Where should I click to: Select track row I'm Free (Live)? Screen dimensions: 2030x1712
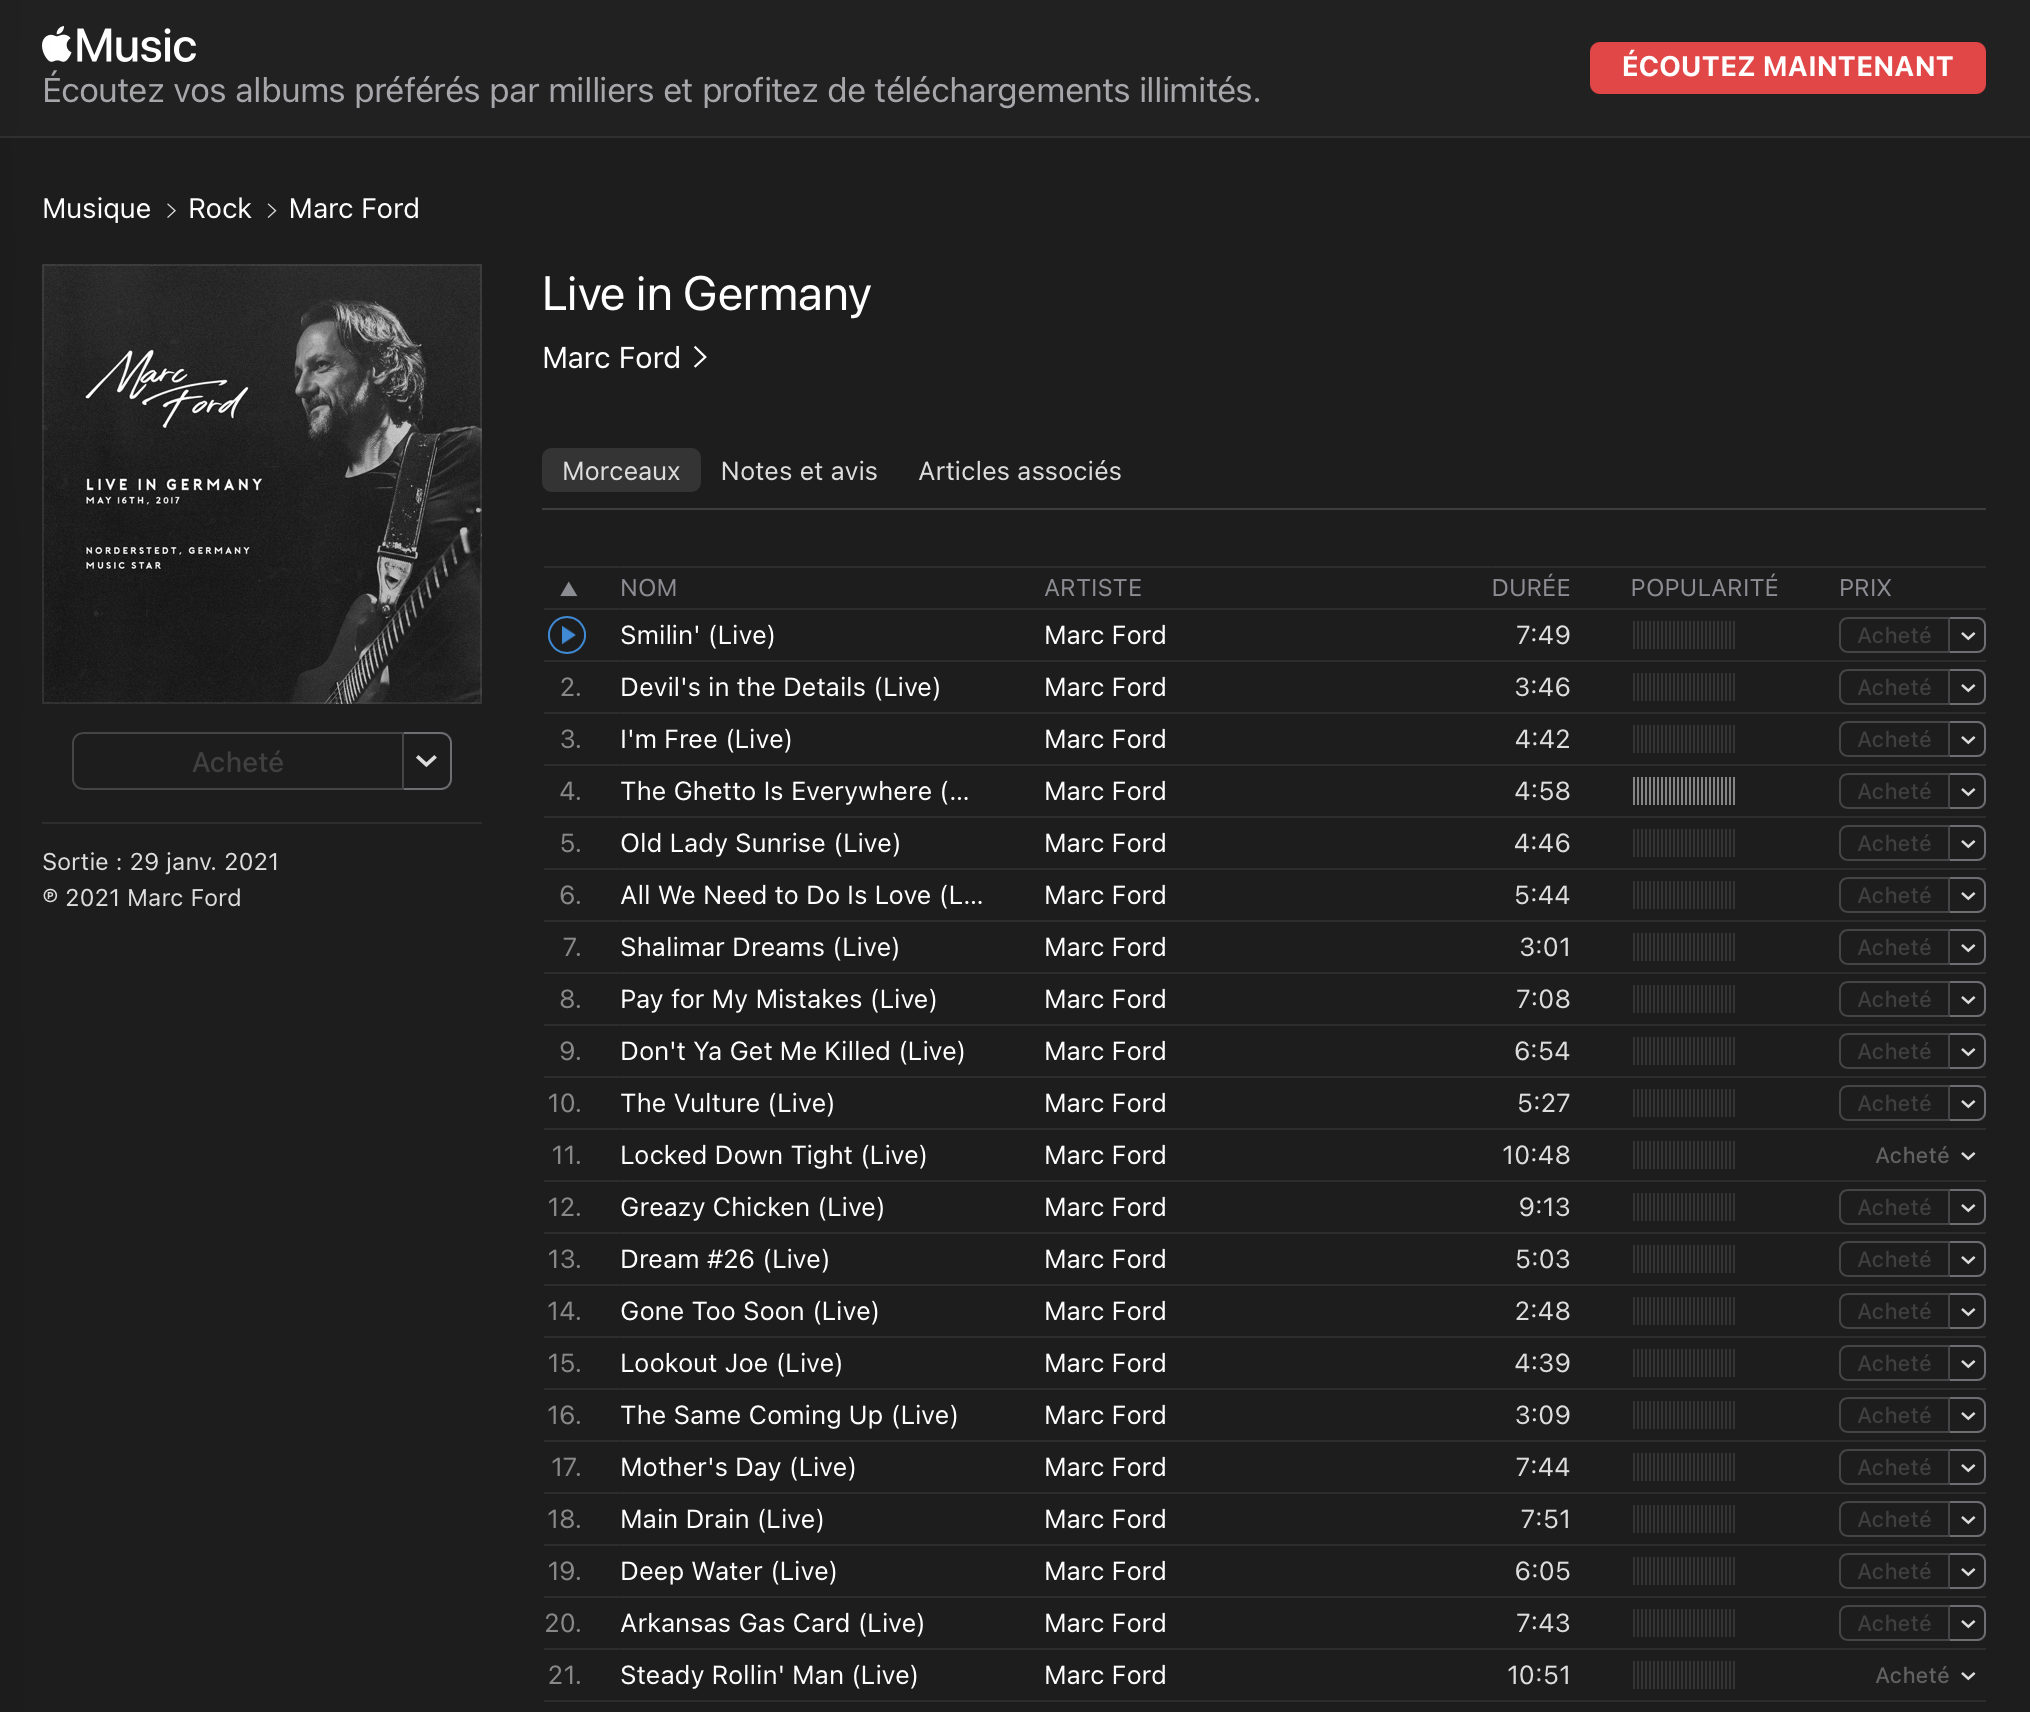tap(1264, 739)
